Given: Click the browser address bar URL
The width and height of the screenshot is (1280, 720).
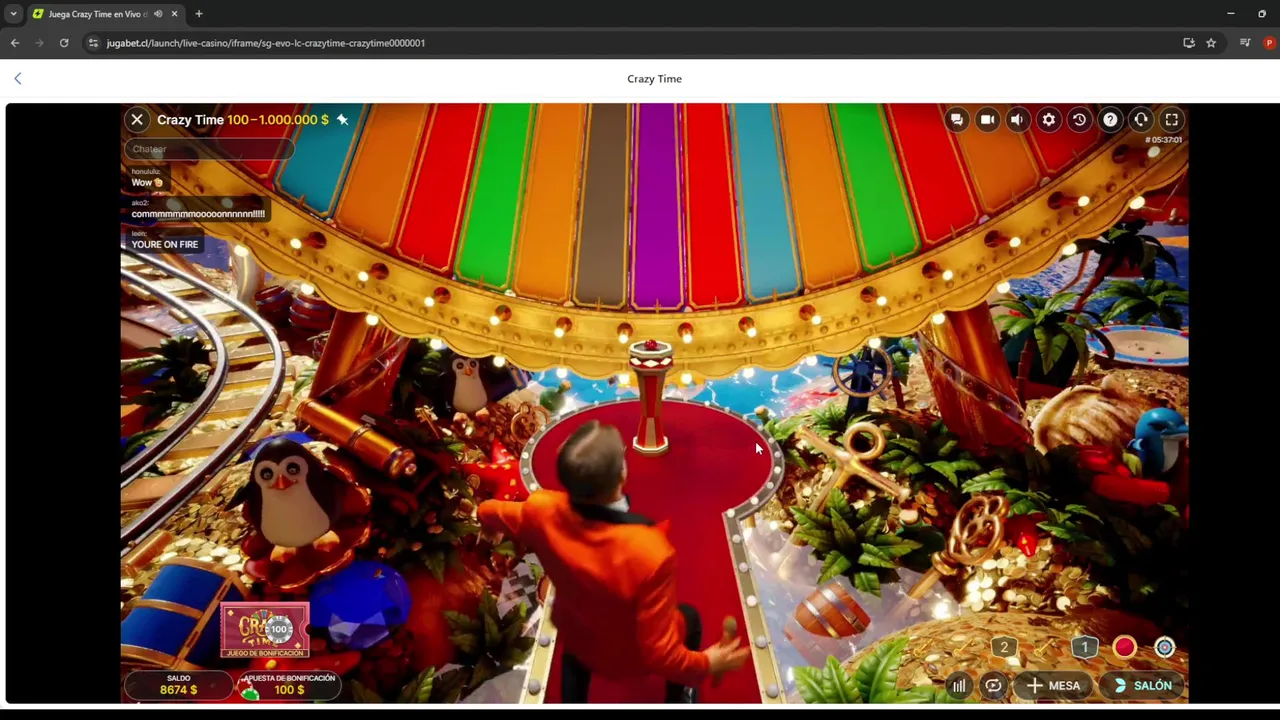Looking at the screenshot, I should (266, 43).
